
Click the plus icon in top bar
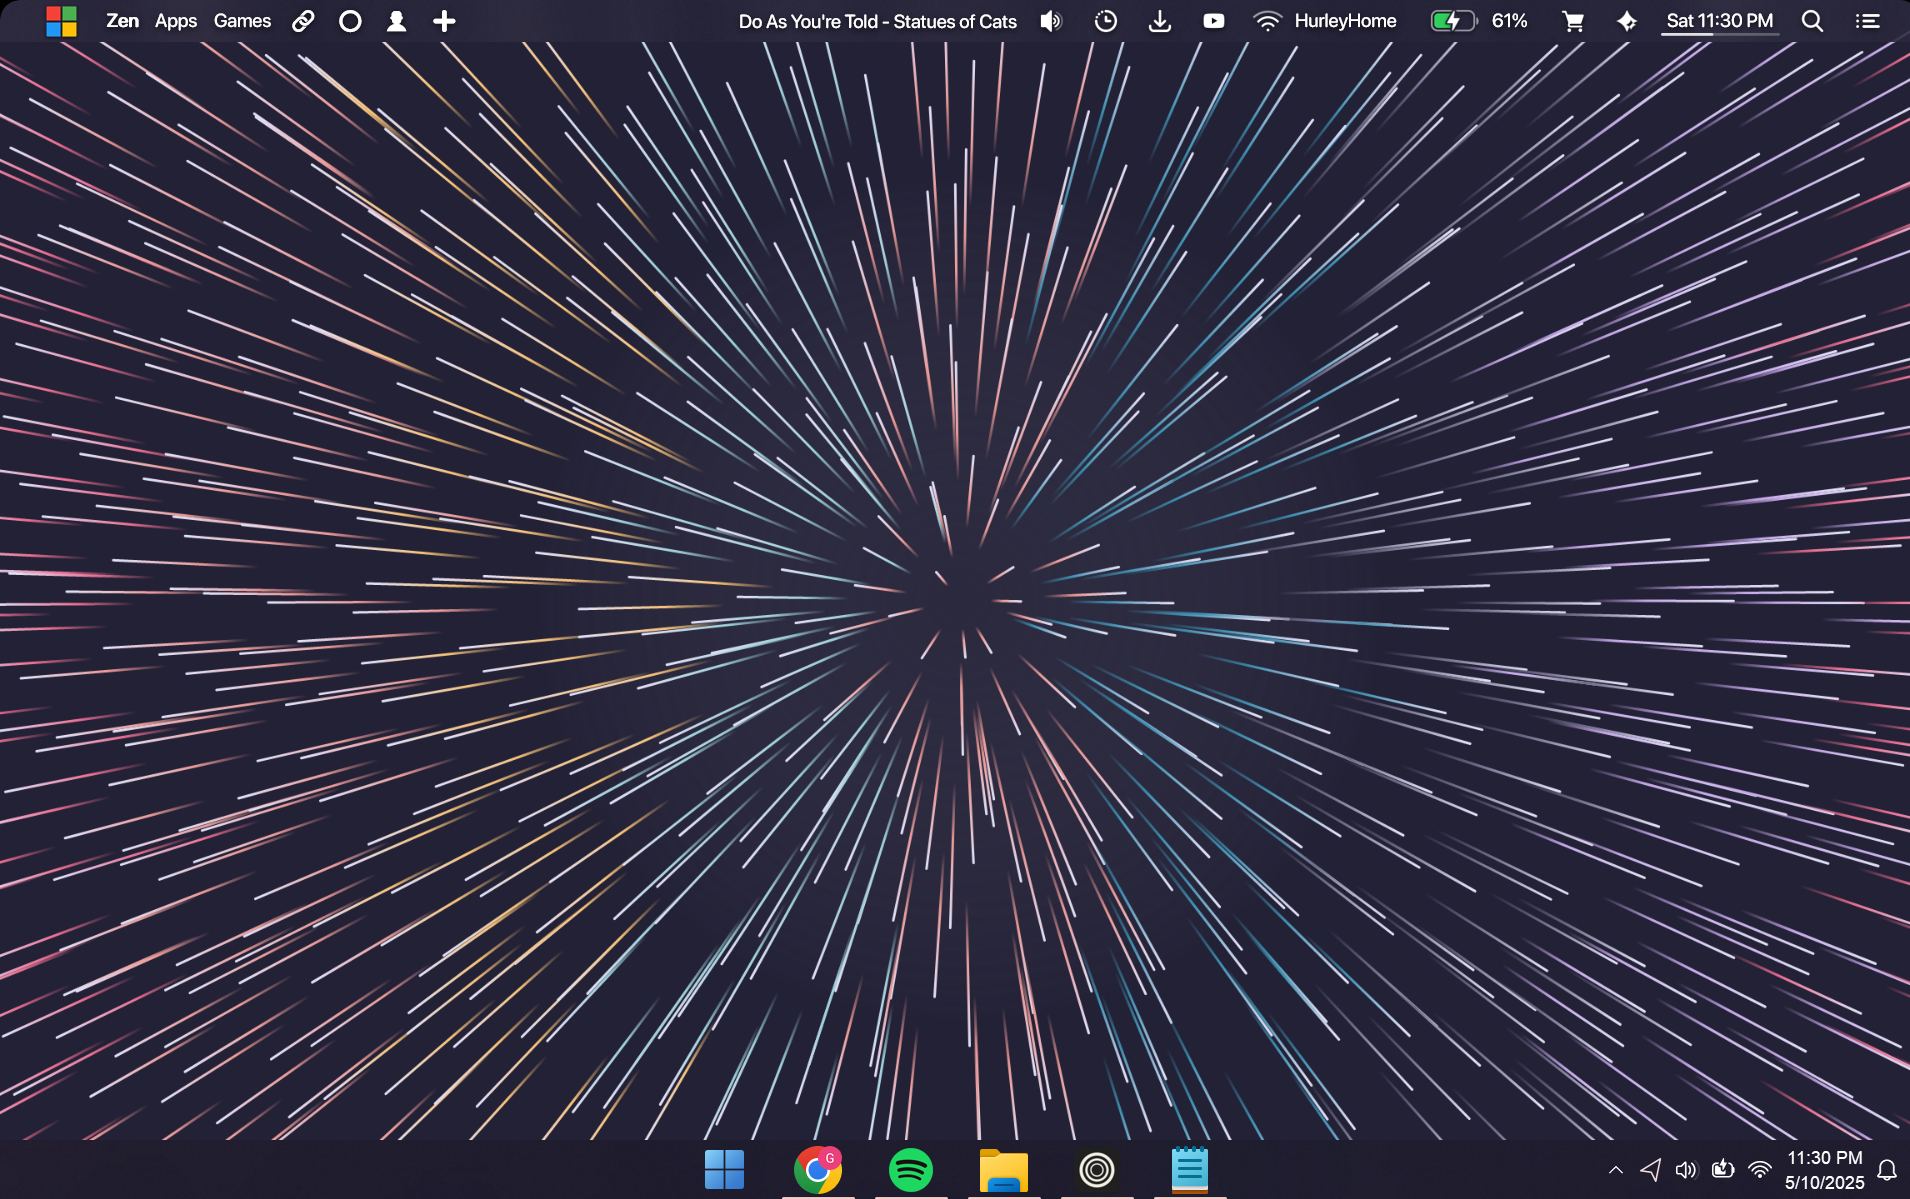(x=444, y=21)
